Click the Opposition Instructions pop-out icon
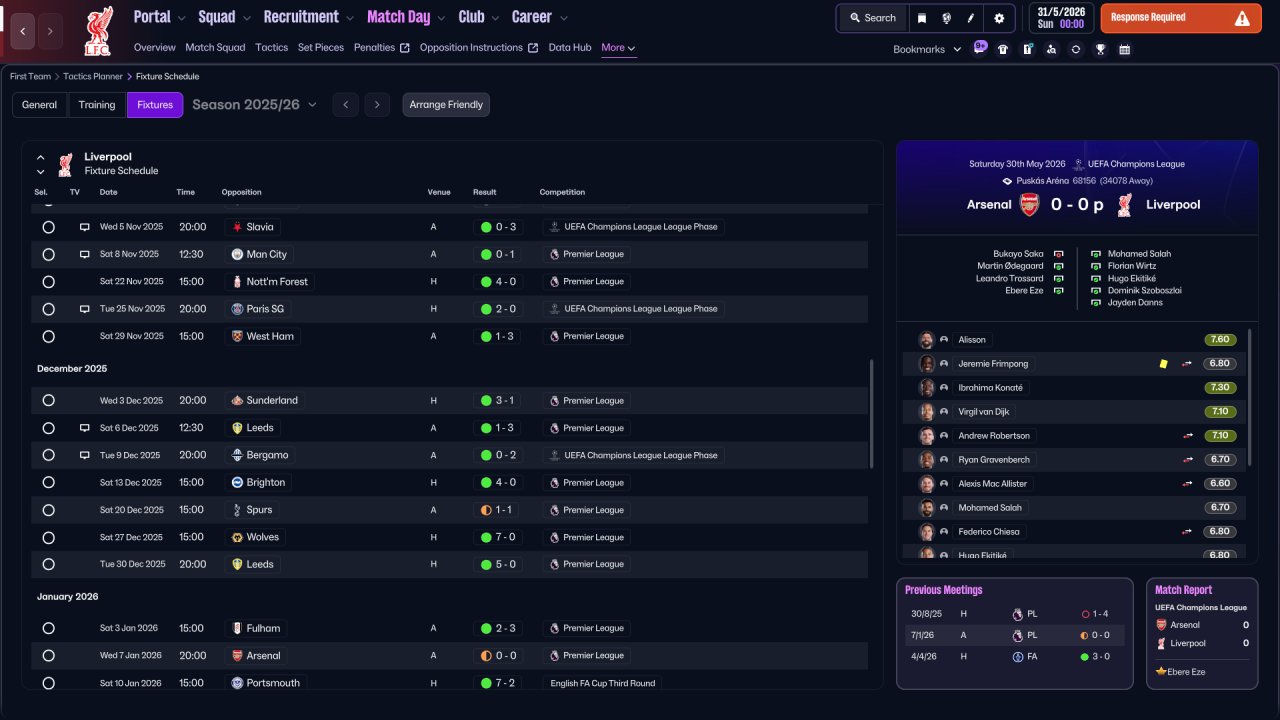The width and height of the screenshot is (1280, 720). 533,48
